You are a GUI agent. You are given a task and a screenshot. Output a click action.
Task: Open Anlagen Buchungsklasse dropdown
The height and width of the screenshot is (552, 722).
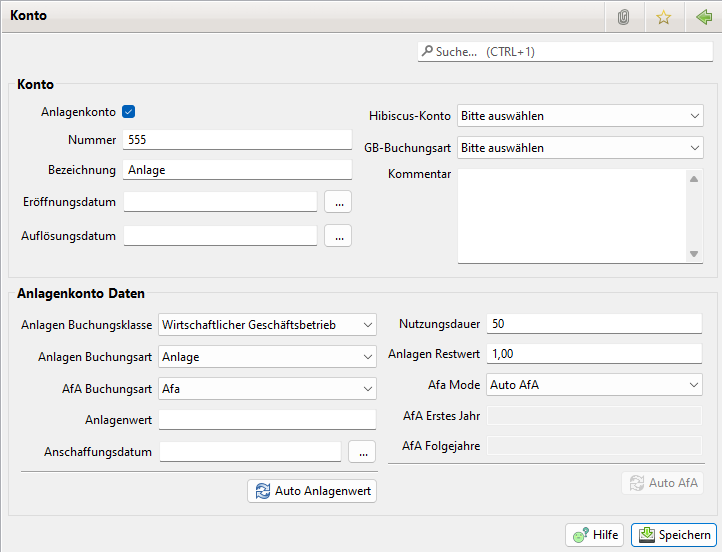[x=267, y=325]
